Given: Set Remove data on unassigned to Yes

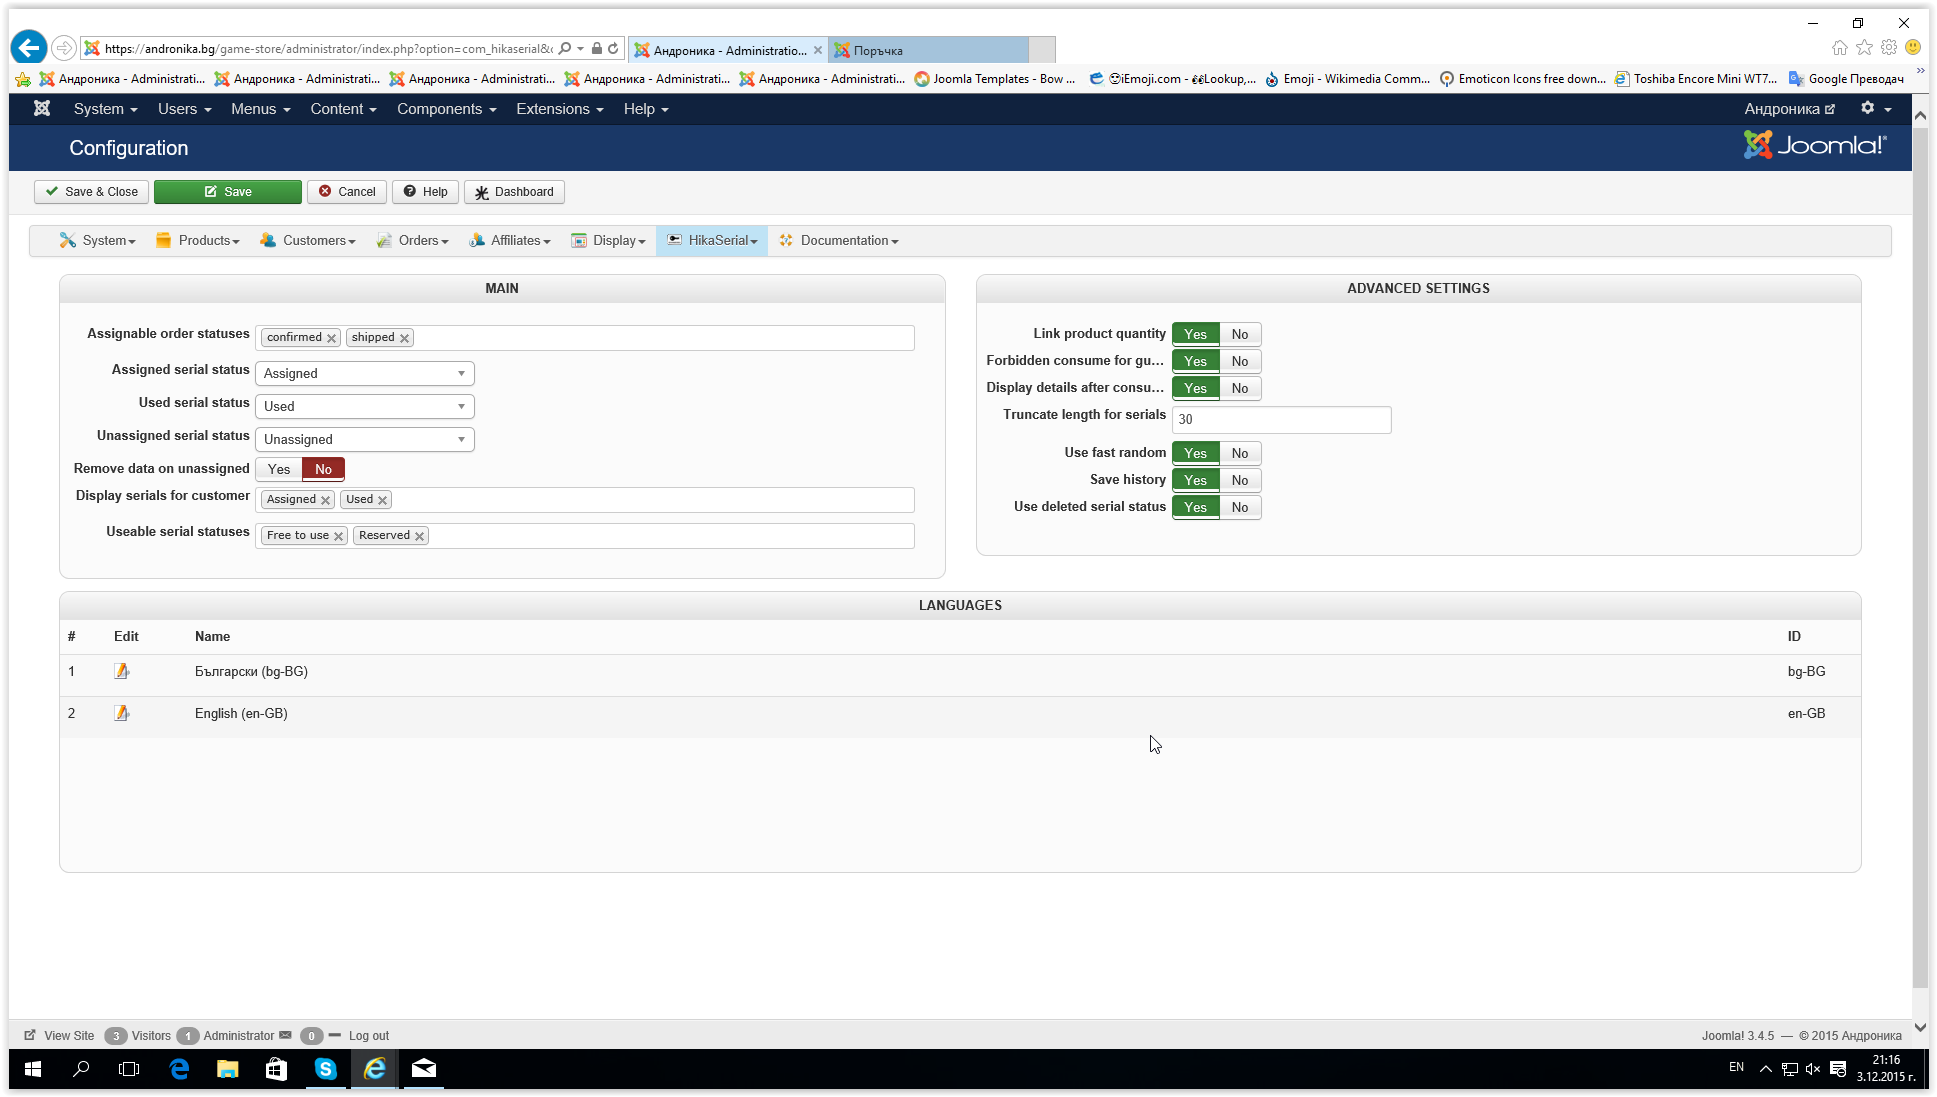Looking at the screenshot, I should [279, 469].
